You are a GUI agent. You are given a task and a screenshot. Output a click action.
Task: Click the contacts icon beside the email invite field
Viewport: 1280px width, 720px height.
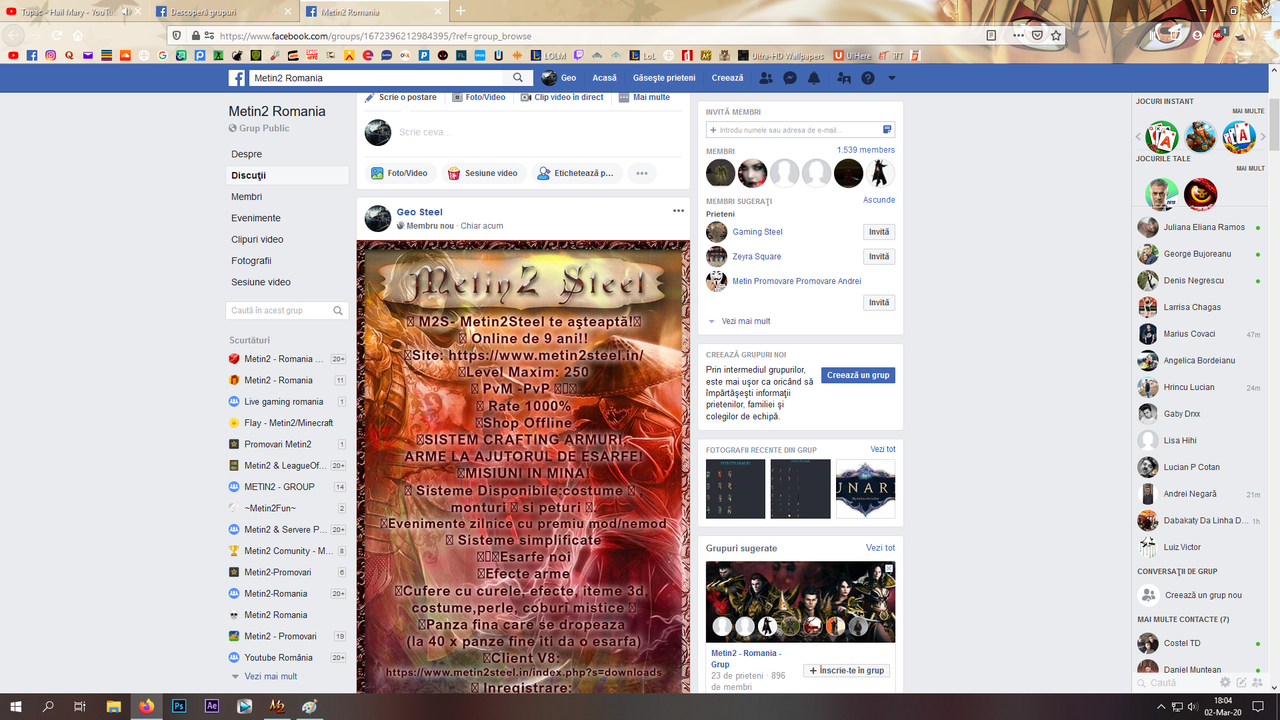click(x=887, y=130)
